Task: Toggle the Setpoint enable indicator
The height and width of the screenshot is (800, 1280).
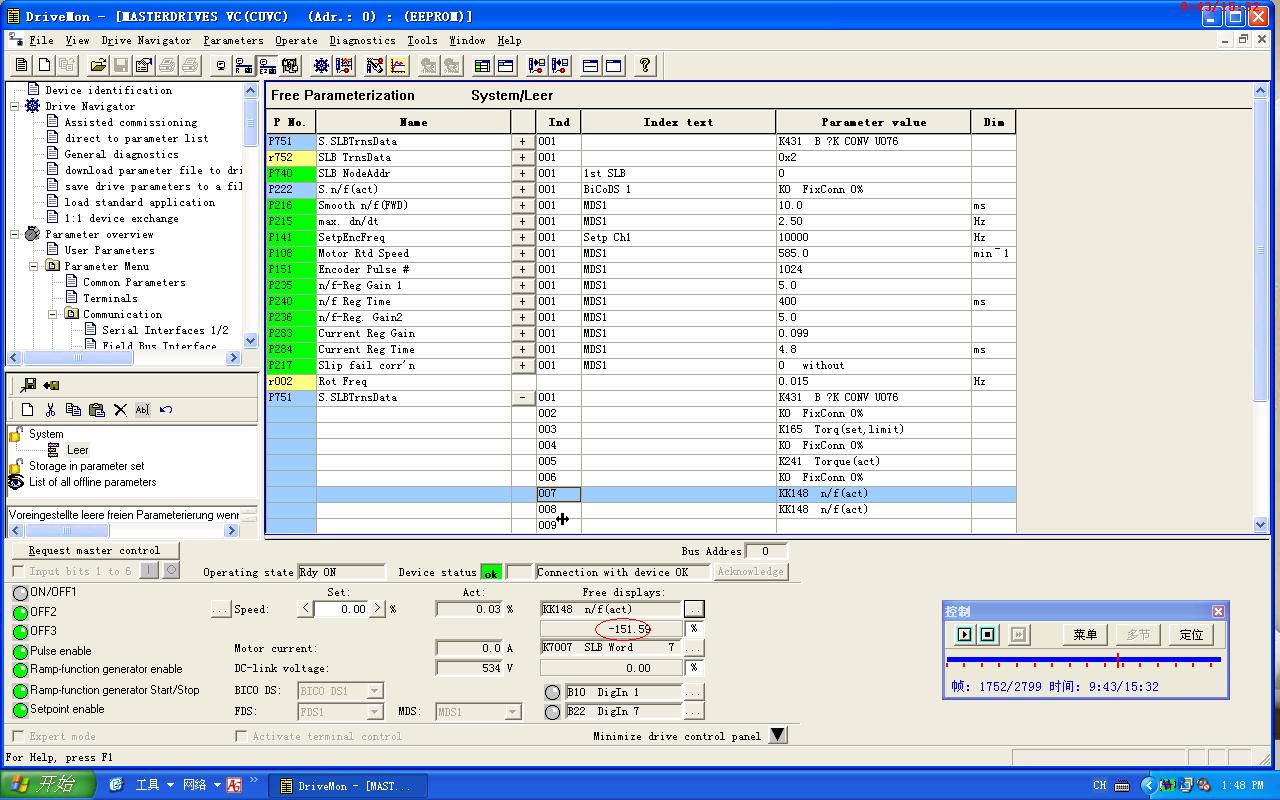Action: click(x=20, y=710)
